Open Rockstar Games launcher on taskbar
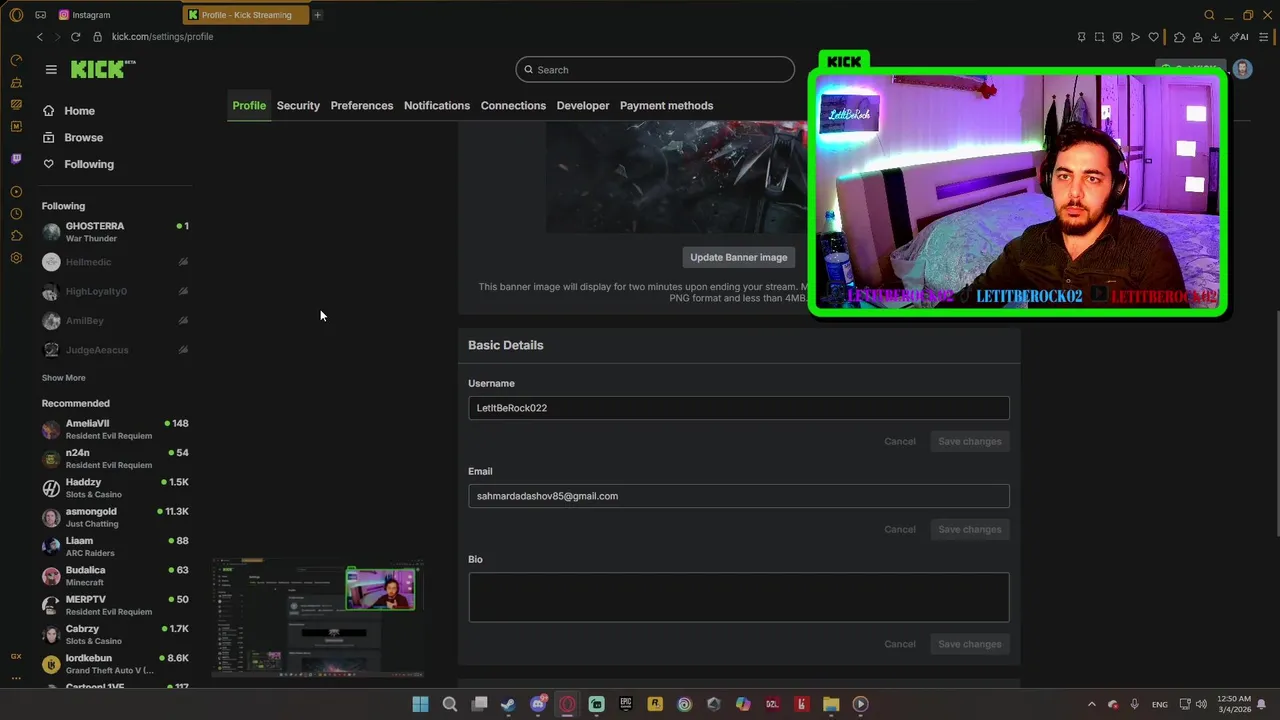 [655, 704]
